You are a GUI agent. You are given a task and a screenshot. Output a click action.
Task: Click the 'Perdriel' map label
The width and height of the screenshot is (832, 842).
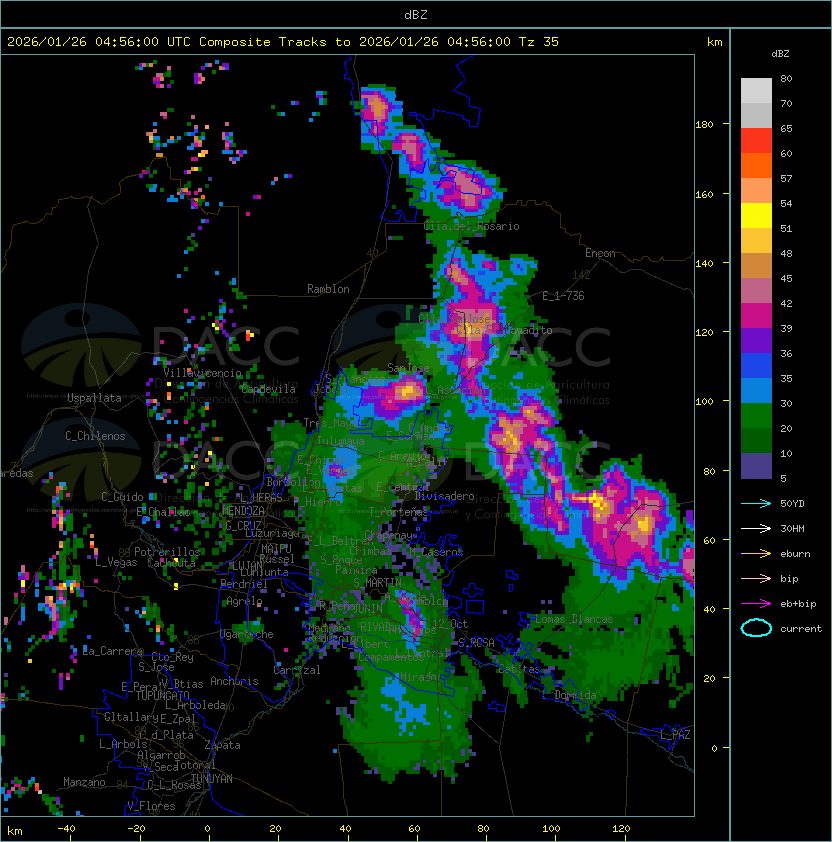click(x=244, y=584)
